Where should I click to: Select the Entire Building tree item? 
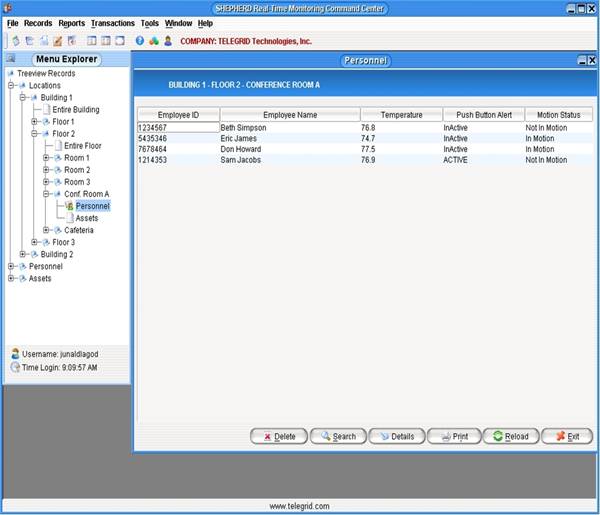pos(76,110)
